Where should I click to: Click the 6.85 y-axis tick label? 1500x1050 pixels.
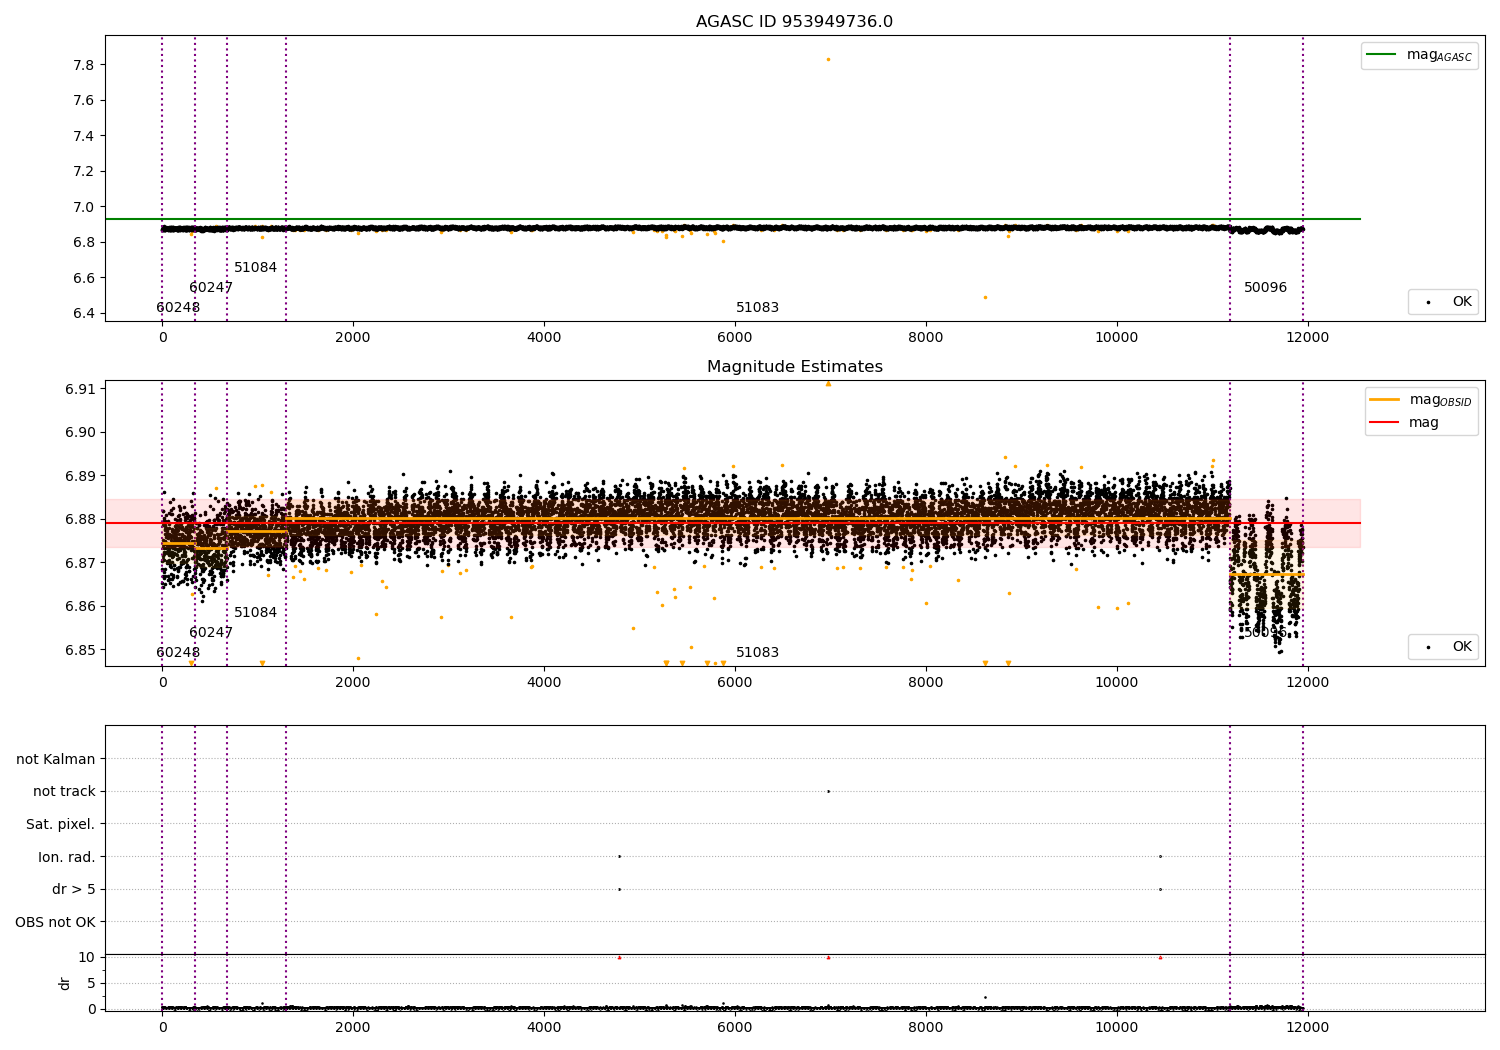click(x=80, y=650)
